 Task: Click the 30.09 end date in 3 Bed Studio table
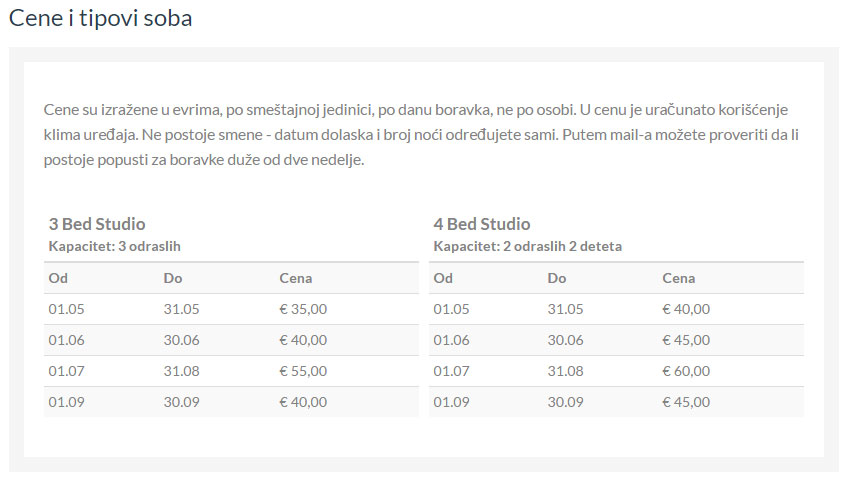[182, 402]
